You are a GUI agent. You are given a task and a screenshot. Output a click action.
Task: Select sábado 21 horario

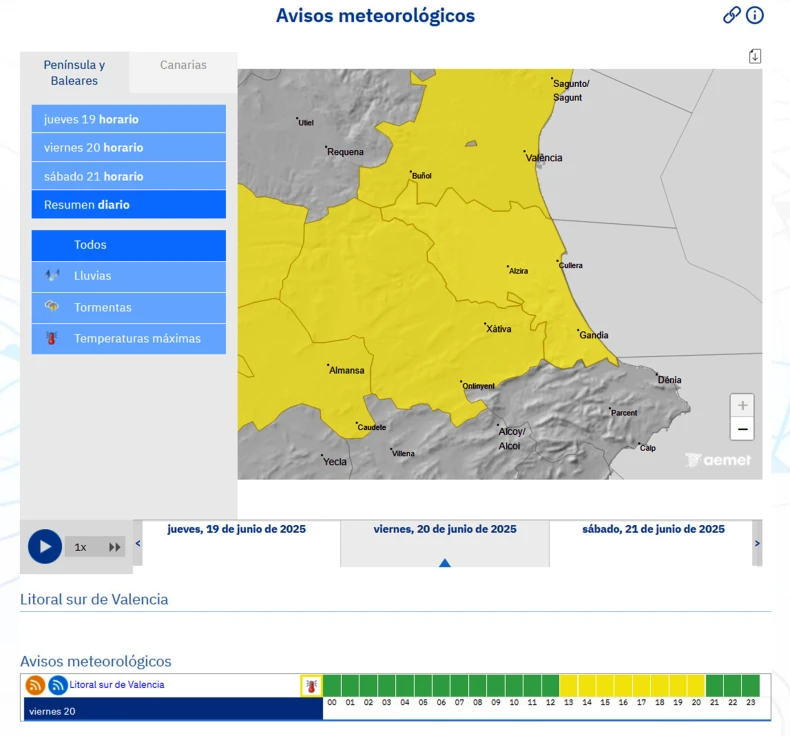[128, 176]
